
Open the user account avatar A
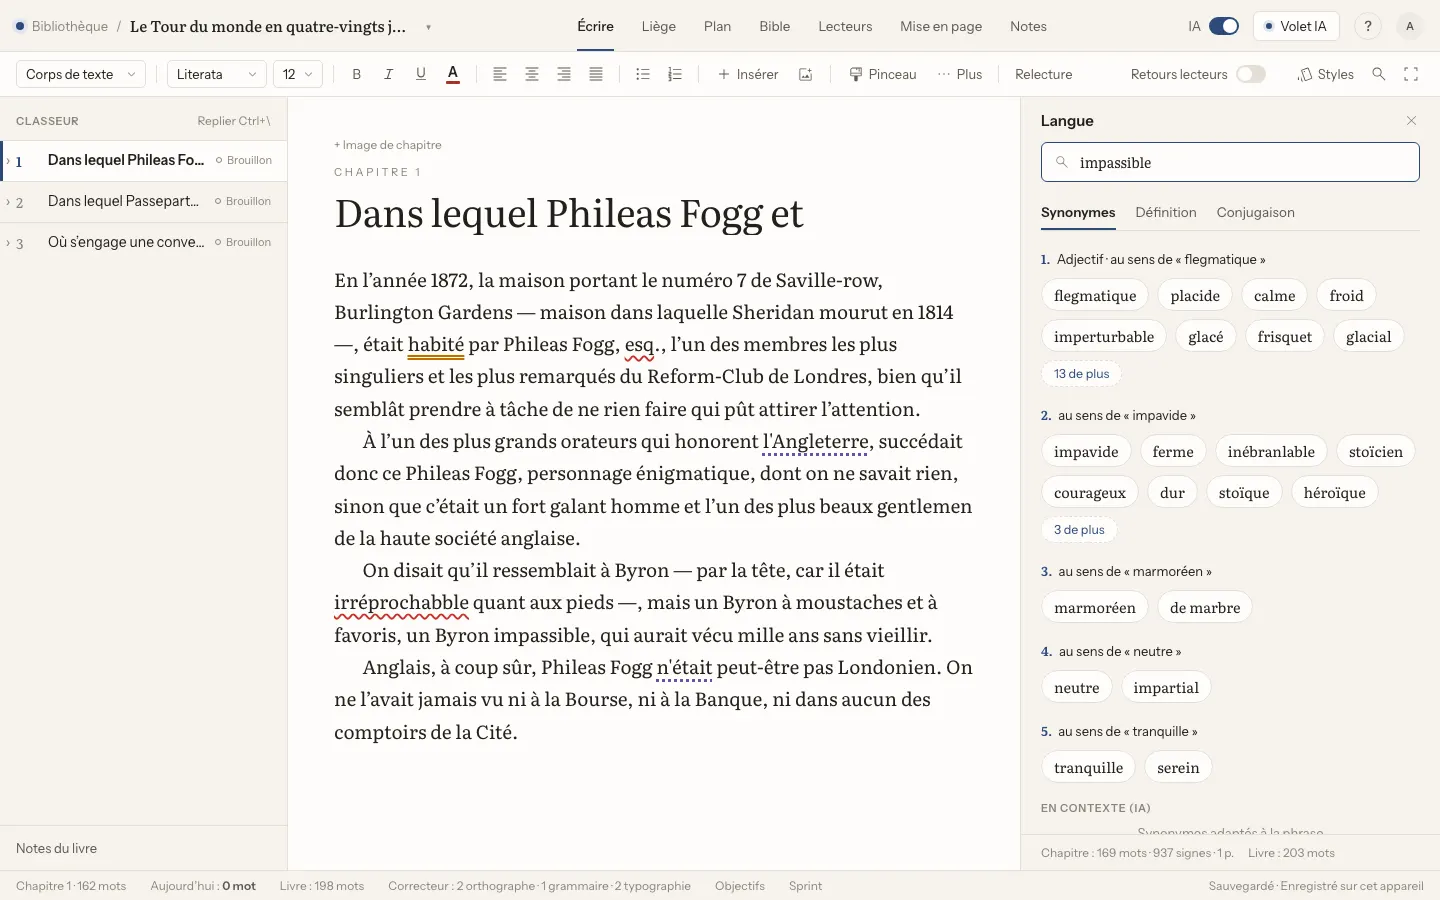[1410, 26]
